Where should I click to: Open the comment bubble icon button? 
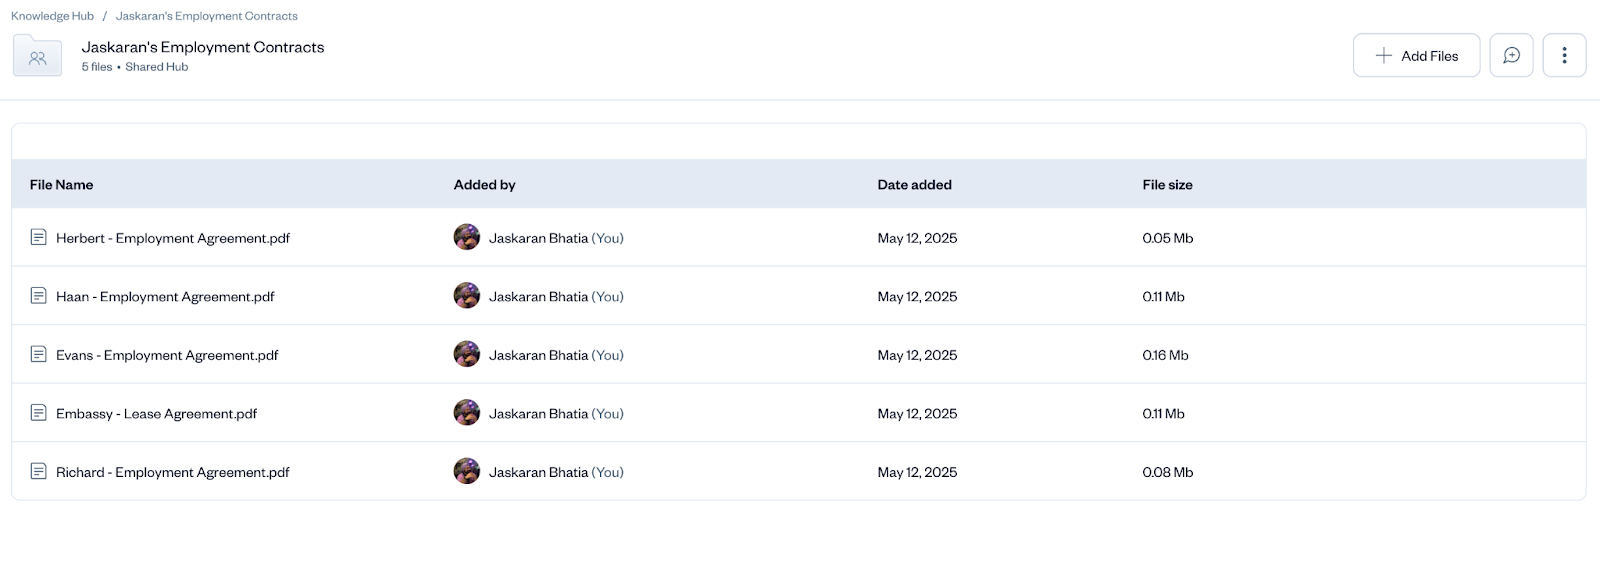(x=1511, y=56)
